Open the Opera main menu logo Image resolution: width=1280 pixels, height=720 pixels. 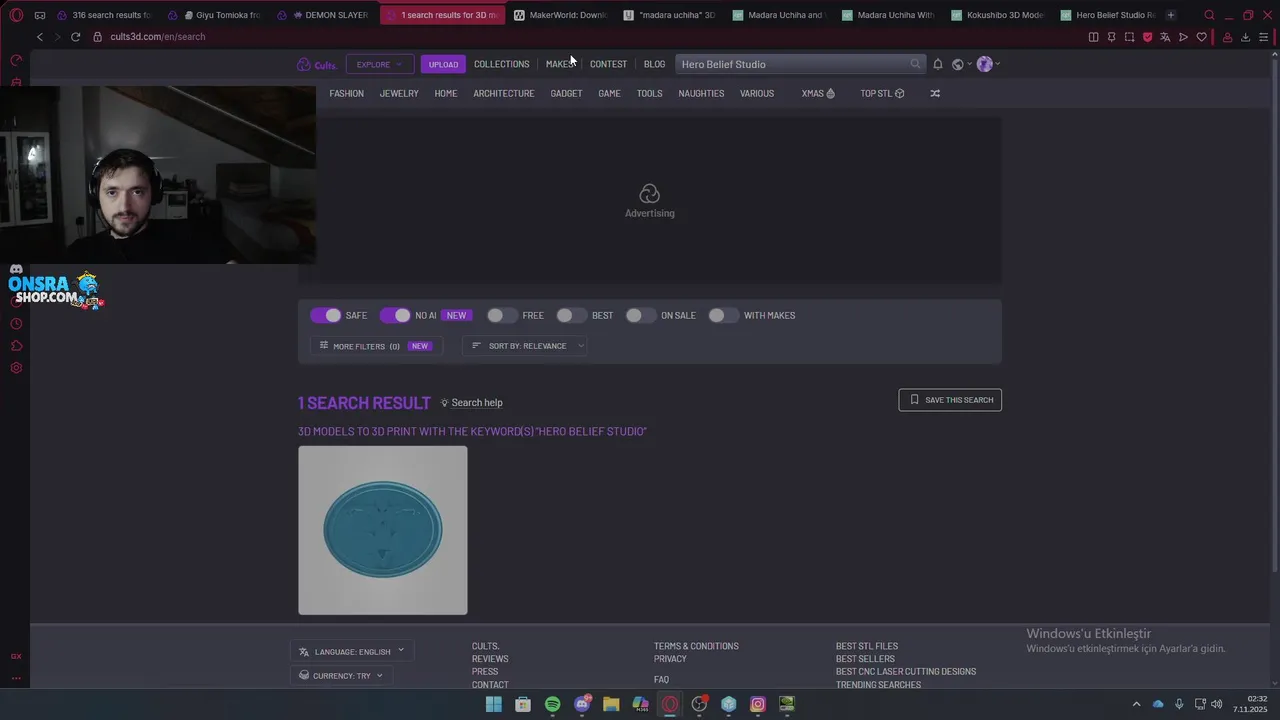(x=16, y=15)
